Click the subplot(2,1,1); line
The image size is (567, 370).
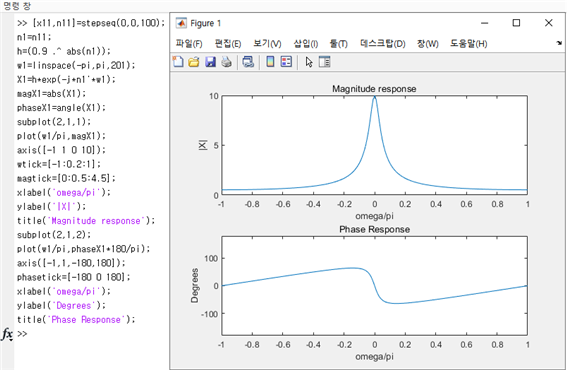point(54,122)
